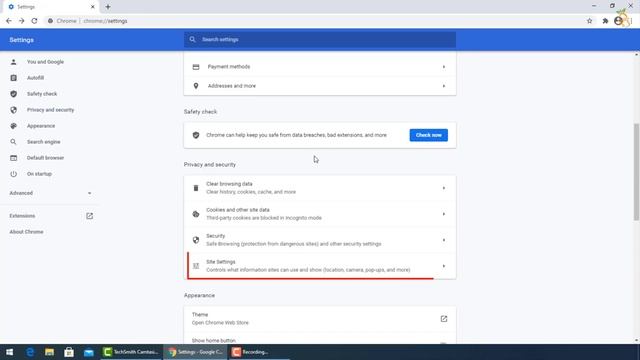Open the Windows Start menu
This screenshot has height=360, width=640.
pyautogui.click(x=9, y=352)
